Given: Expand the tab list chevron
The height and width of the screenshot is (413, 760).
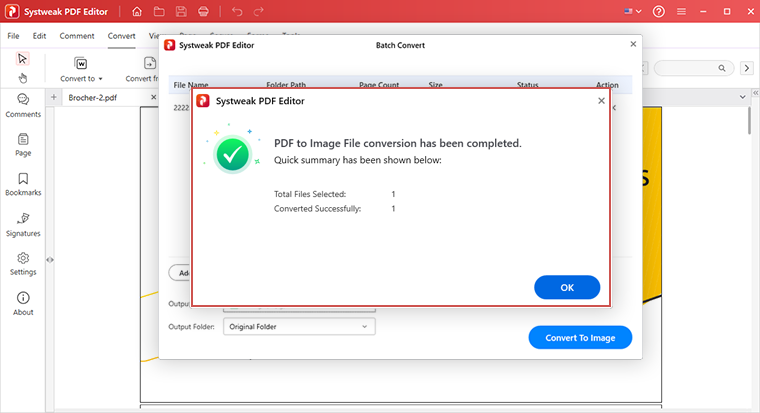Looking at the screenshot, I should (x=743, y=97).
